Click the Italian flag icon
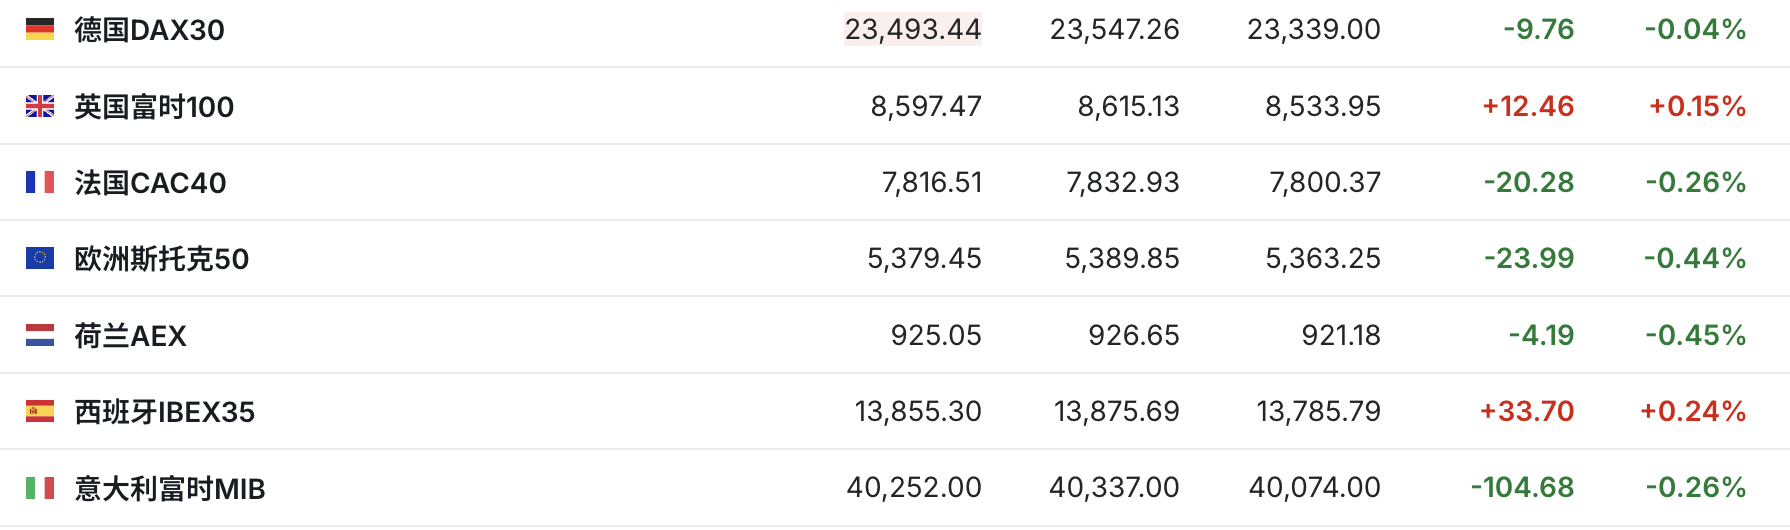 (x=40, y=488)
